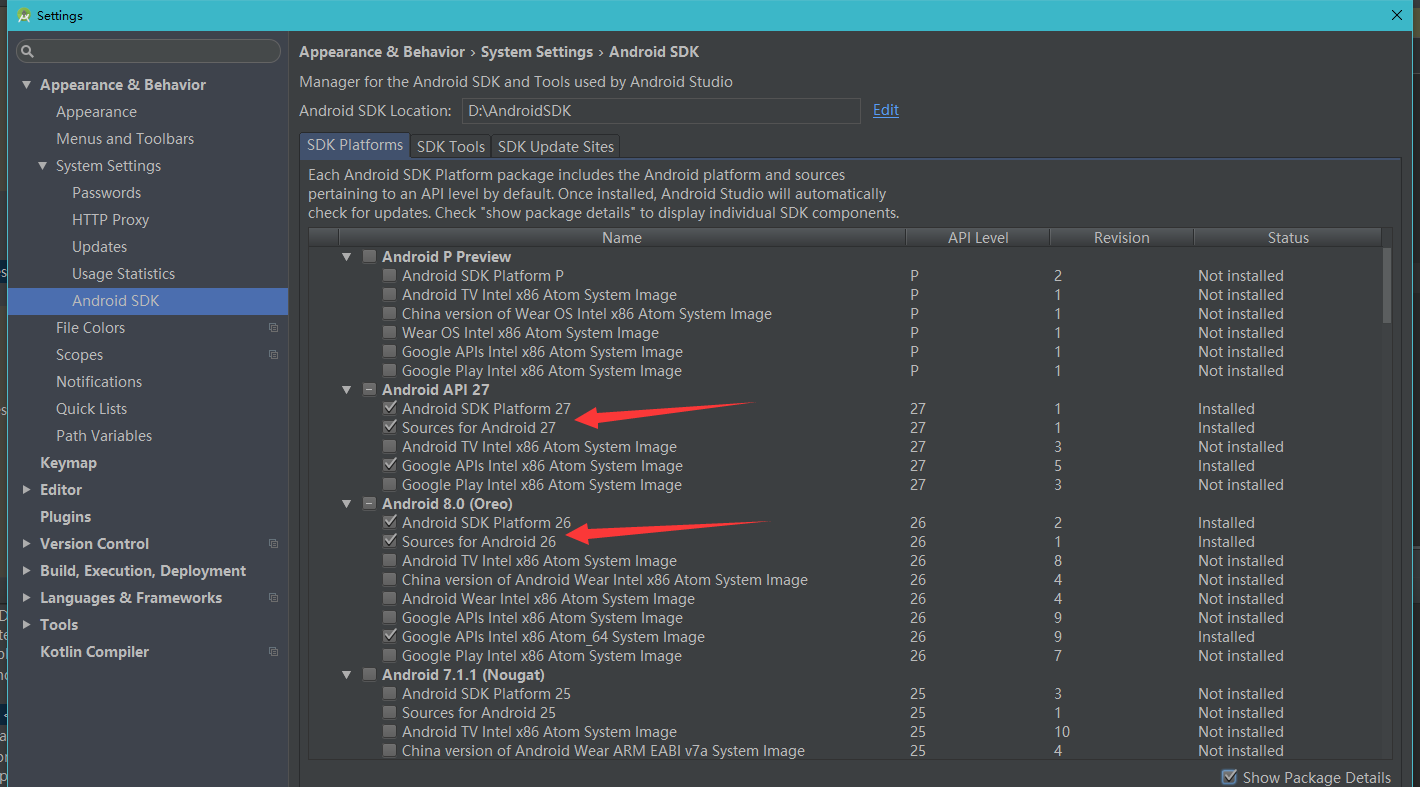1420x787 pixels.
Task: Click the project-level icon beside Kotlin Compiler
Action: [273, 652]
